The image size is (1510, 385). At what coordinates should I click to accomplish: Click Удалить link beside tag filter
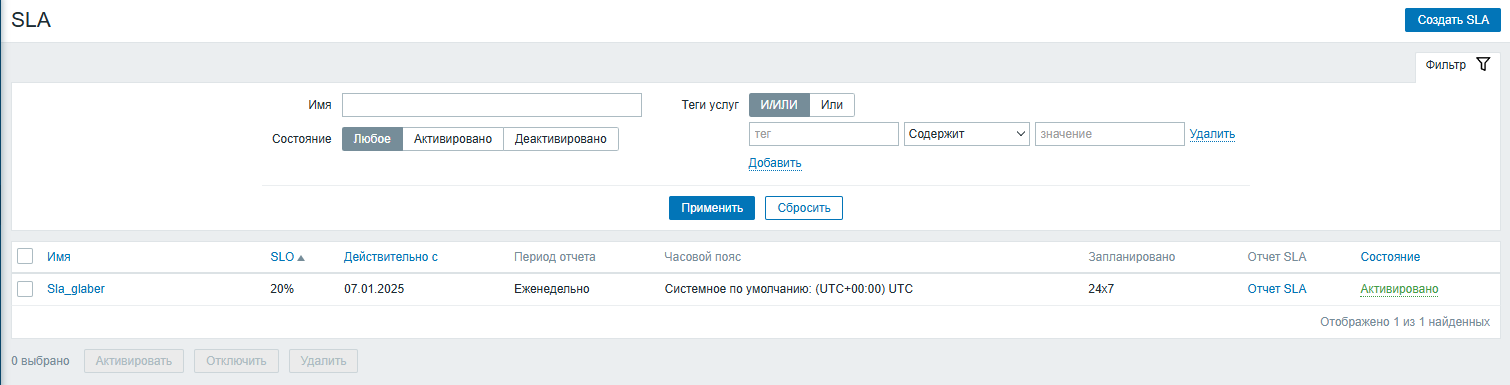pyautogui.click(x=1212, y=134)
